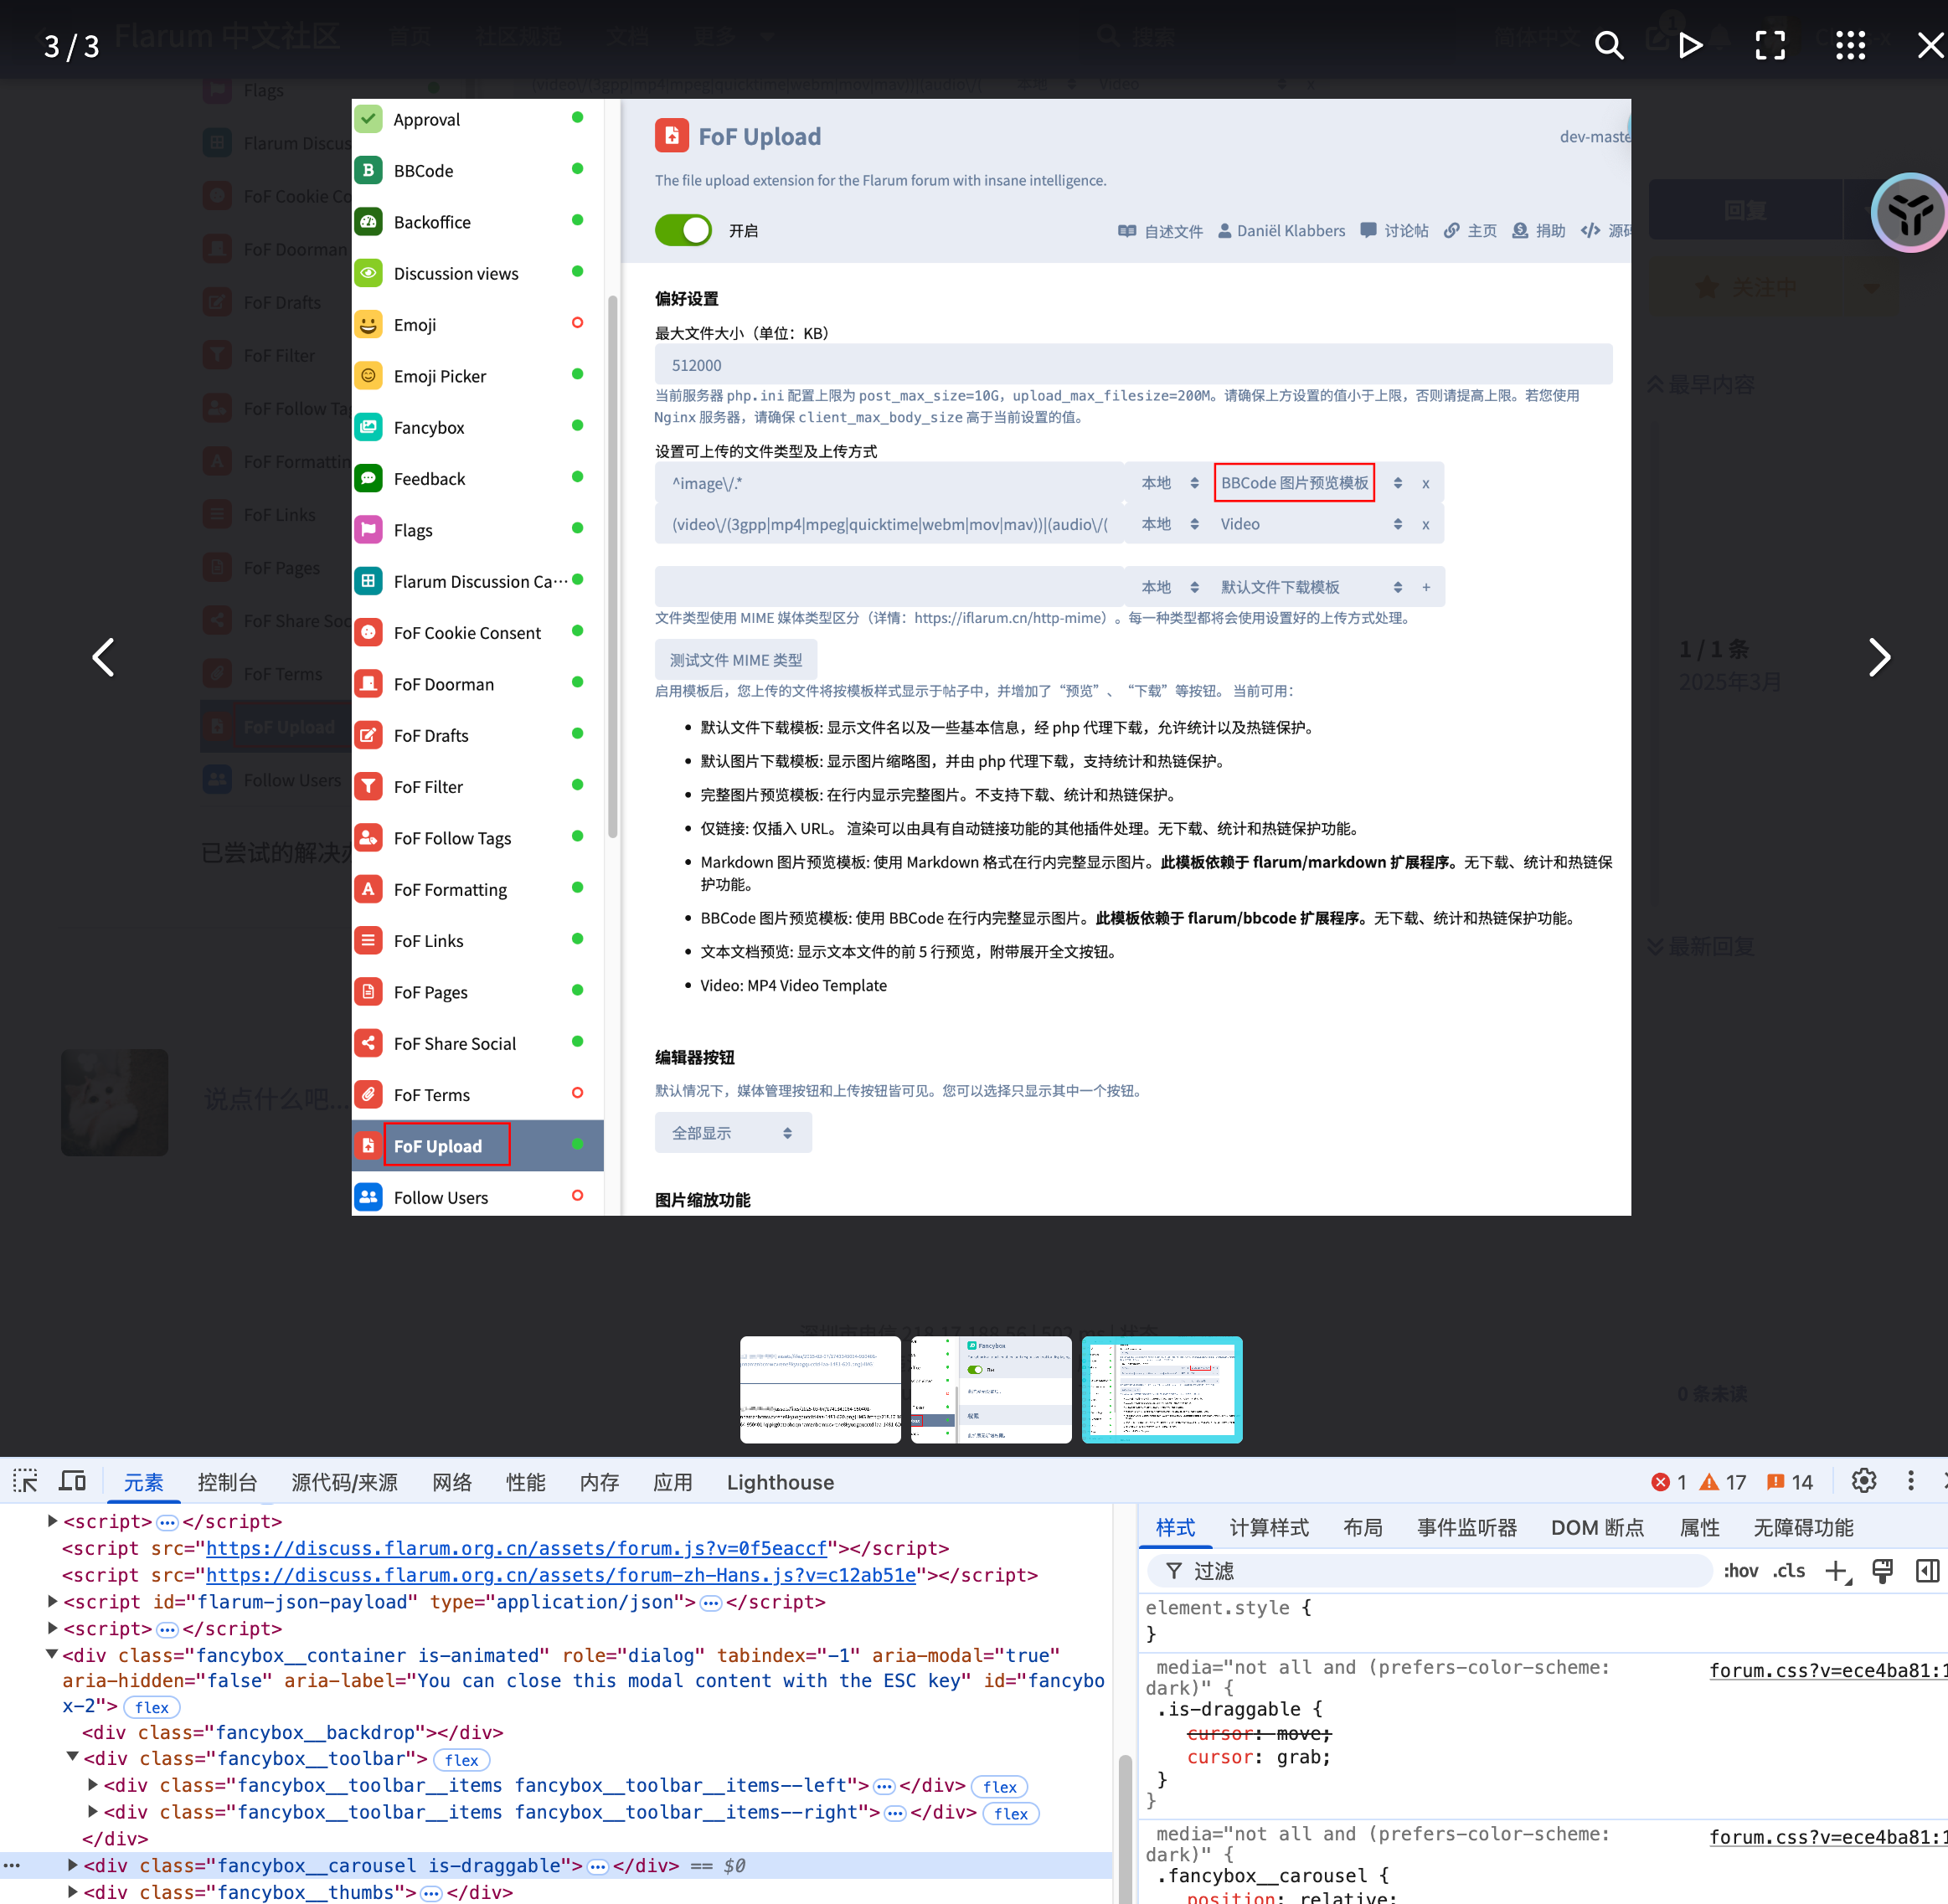Open 属性 sub-tab
Screen dimensions: 1948x1904
pos(1699,1527)
